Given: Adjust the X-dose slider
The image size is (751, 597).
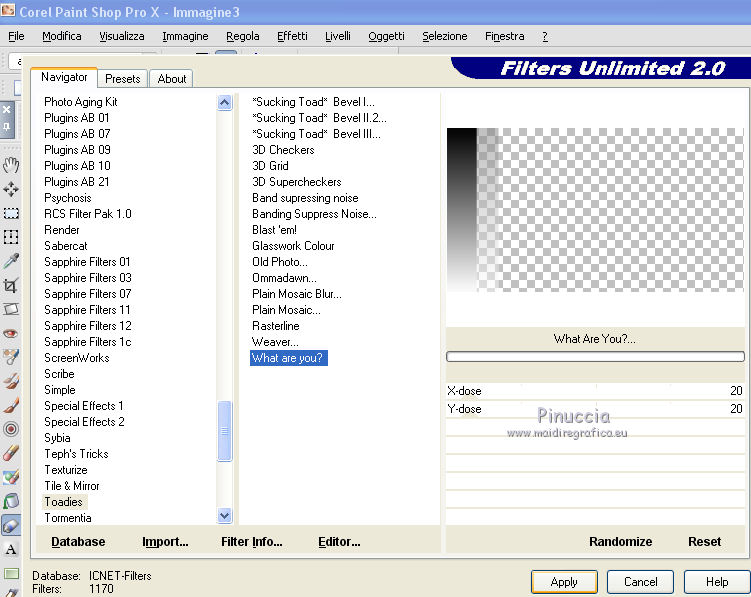Looking at the screenshot, I should click(594, 390).
